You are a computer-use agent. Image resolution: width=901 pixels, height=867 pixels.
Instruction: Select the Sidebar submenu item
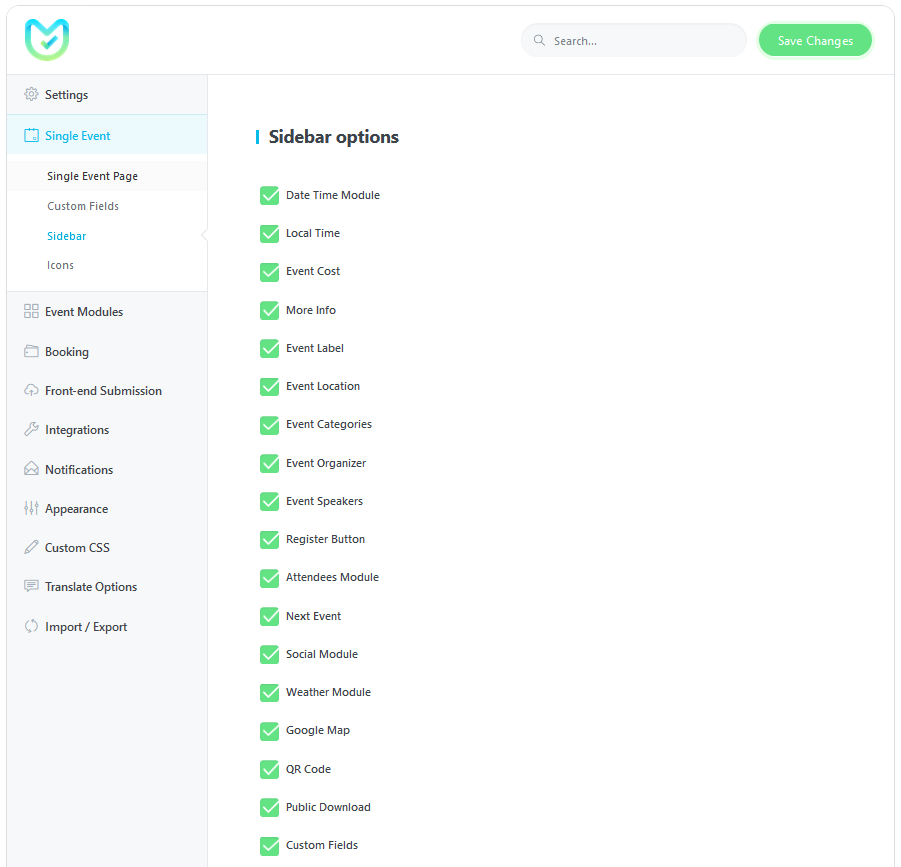[x=67, y=236]
